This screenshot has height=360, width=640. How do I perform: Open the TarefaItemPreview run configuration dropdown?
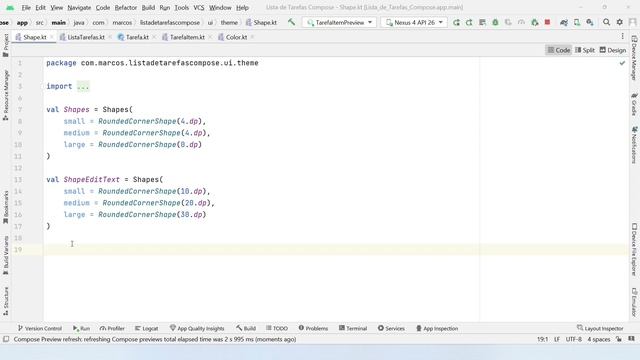(339, 22)
